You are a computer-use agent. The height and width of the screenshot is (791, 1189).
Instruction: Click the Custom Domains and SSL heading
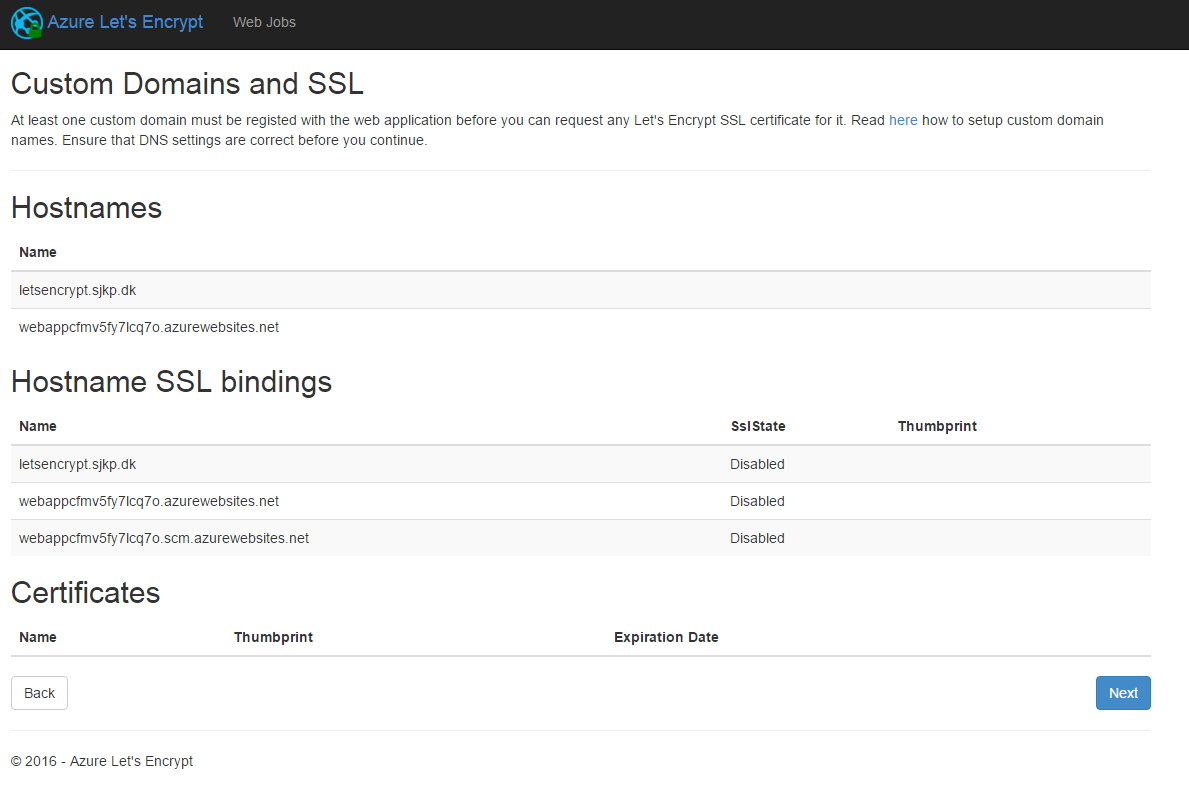click(x=187, y=84)
